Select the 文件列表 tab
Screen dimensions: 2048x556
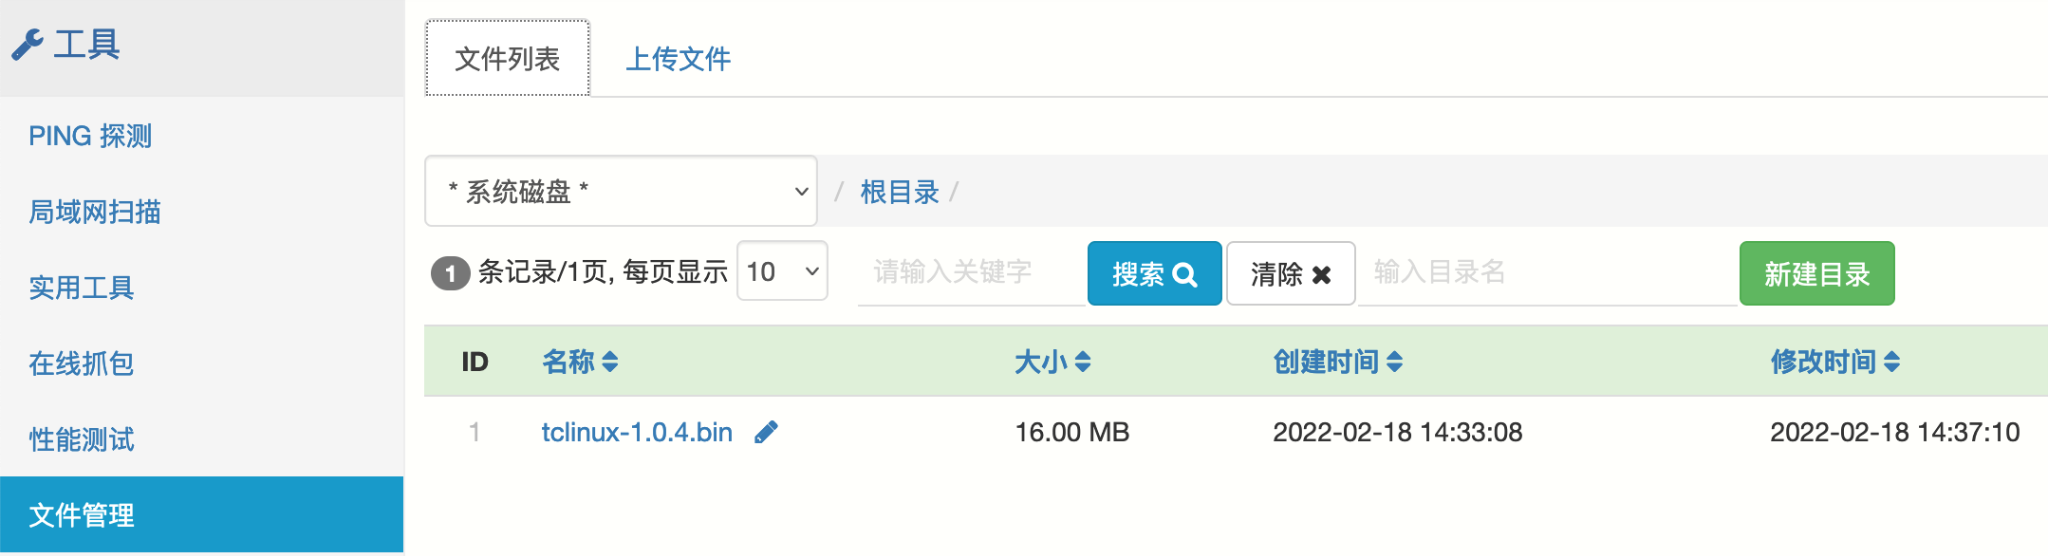[507, 59]
